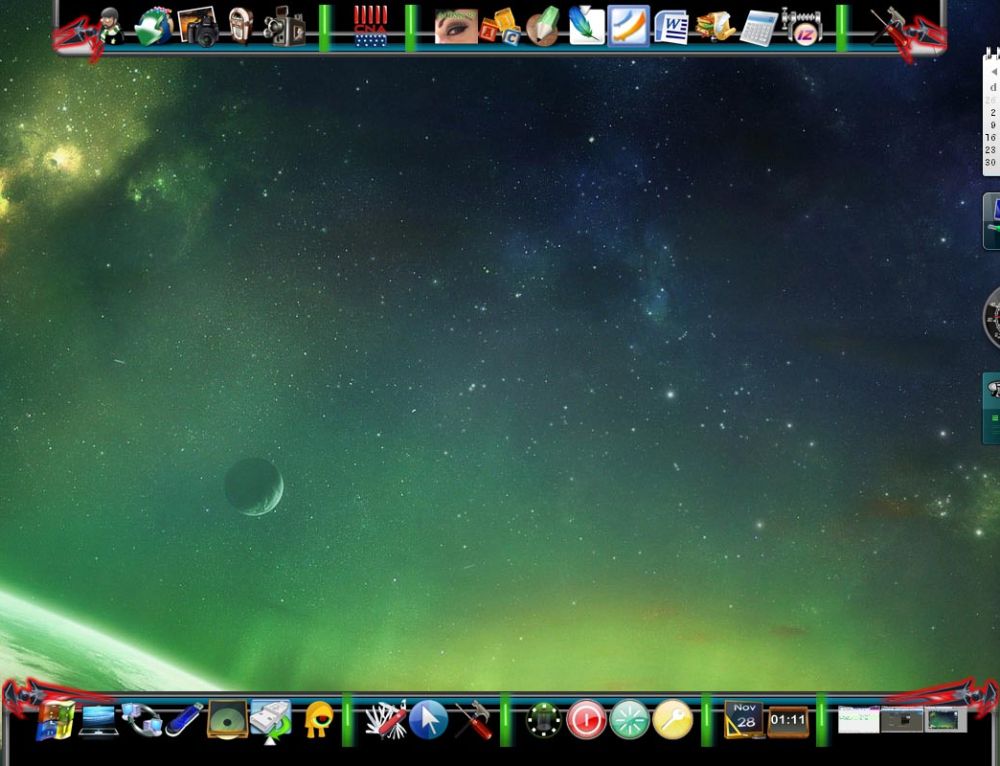Click the Nov 28 date display on bottom dock
This screenshot has width=1000, height=766.
[x=744, y=720]
